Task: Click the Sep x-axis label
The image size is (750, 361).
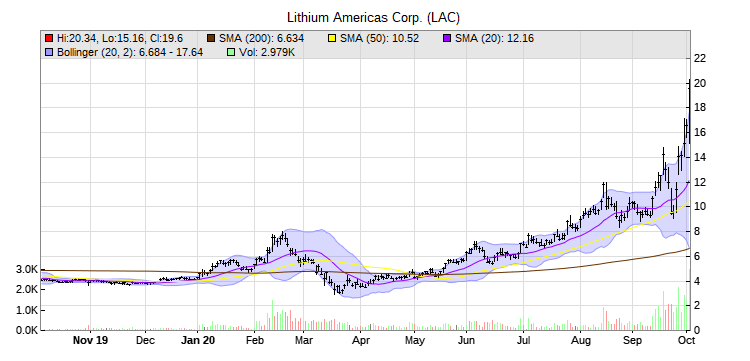Action: coord(632,340)
